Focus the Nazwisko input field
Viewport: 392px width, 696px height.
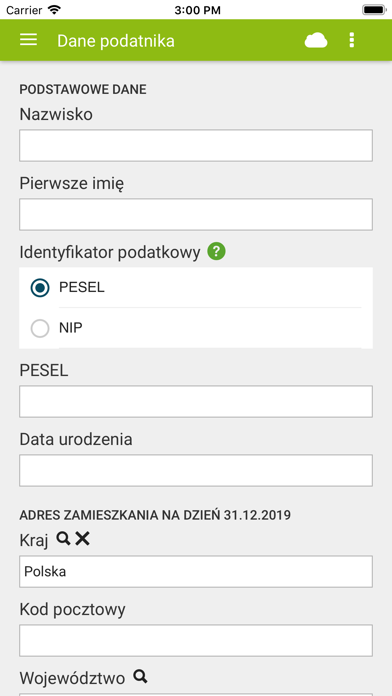coord(196,146)
